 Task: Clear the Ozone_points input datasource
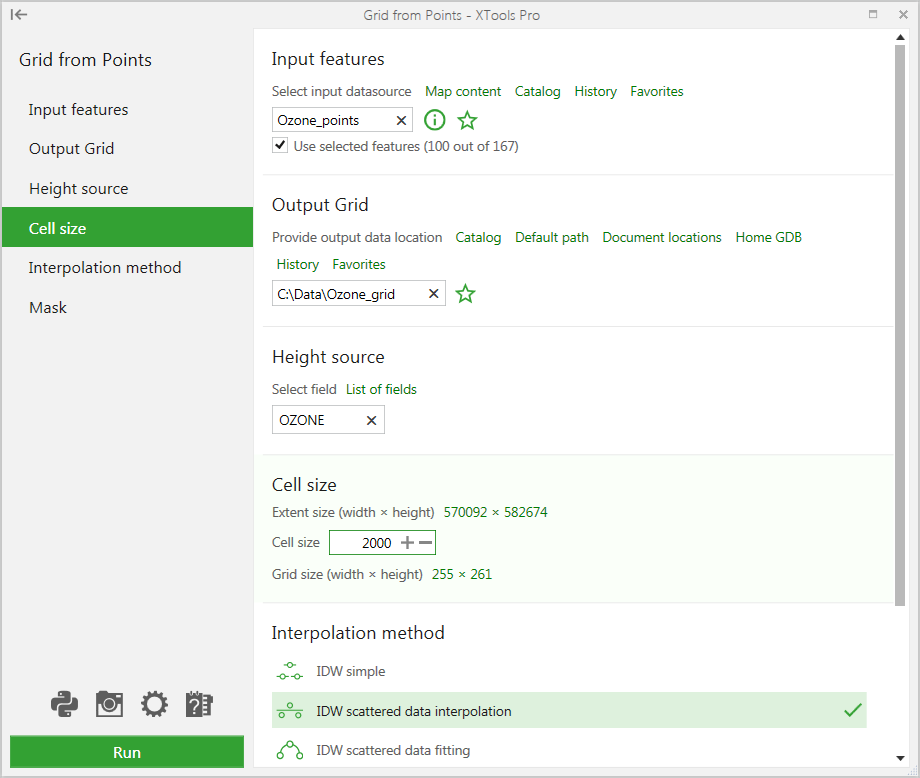(x=401, y=120)
